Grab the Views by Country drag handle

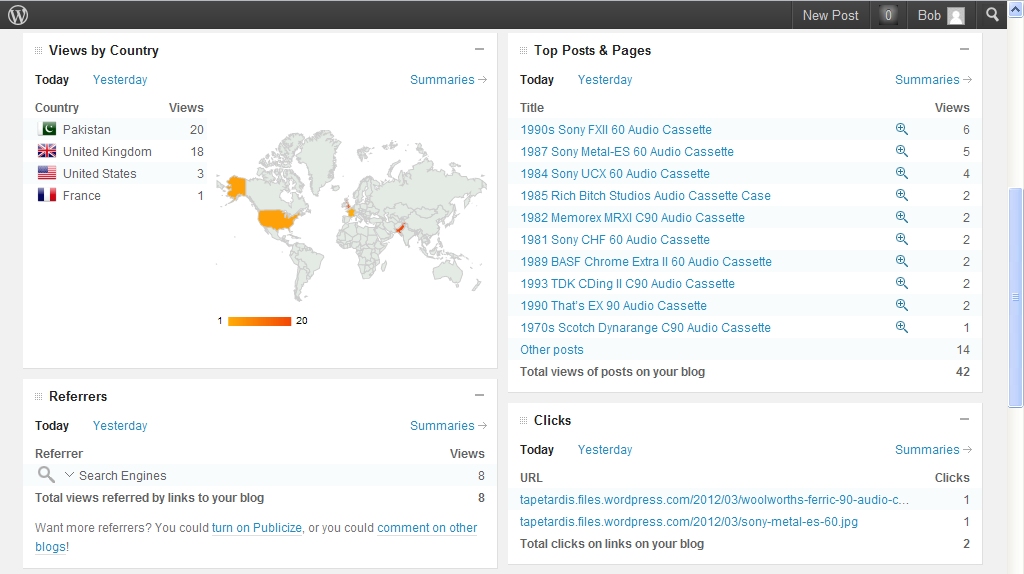pos(39,50)
